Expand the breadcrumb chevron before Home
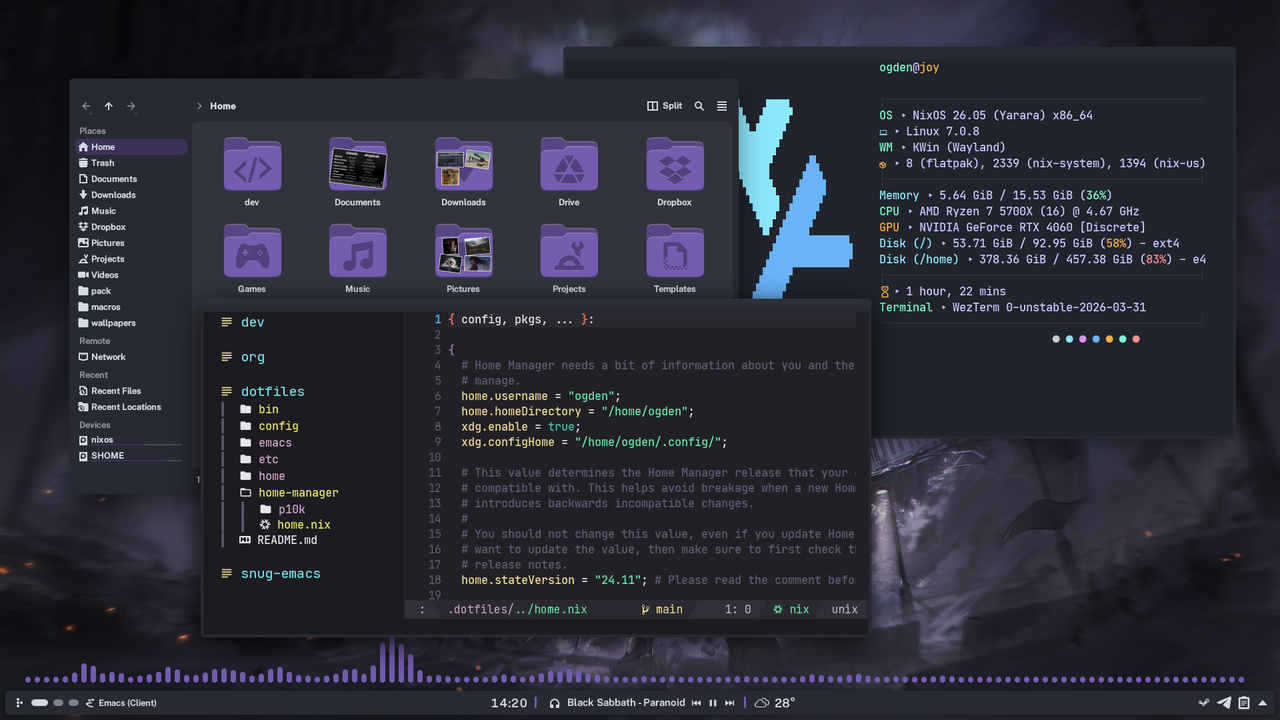The image size is (1280, 720). [199, 106]
